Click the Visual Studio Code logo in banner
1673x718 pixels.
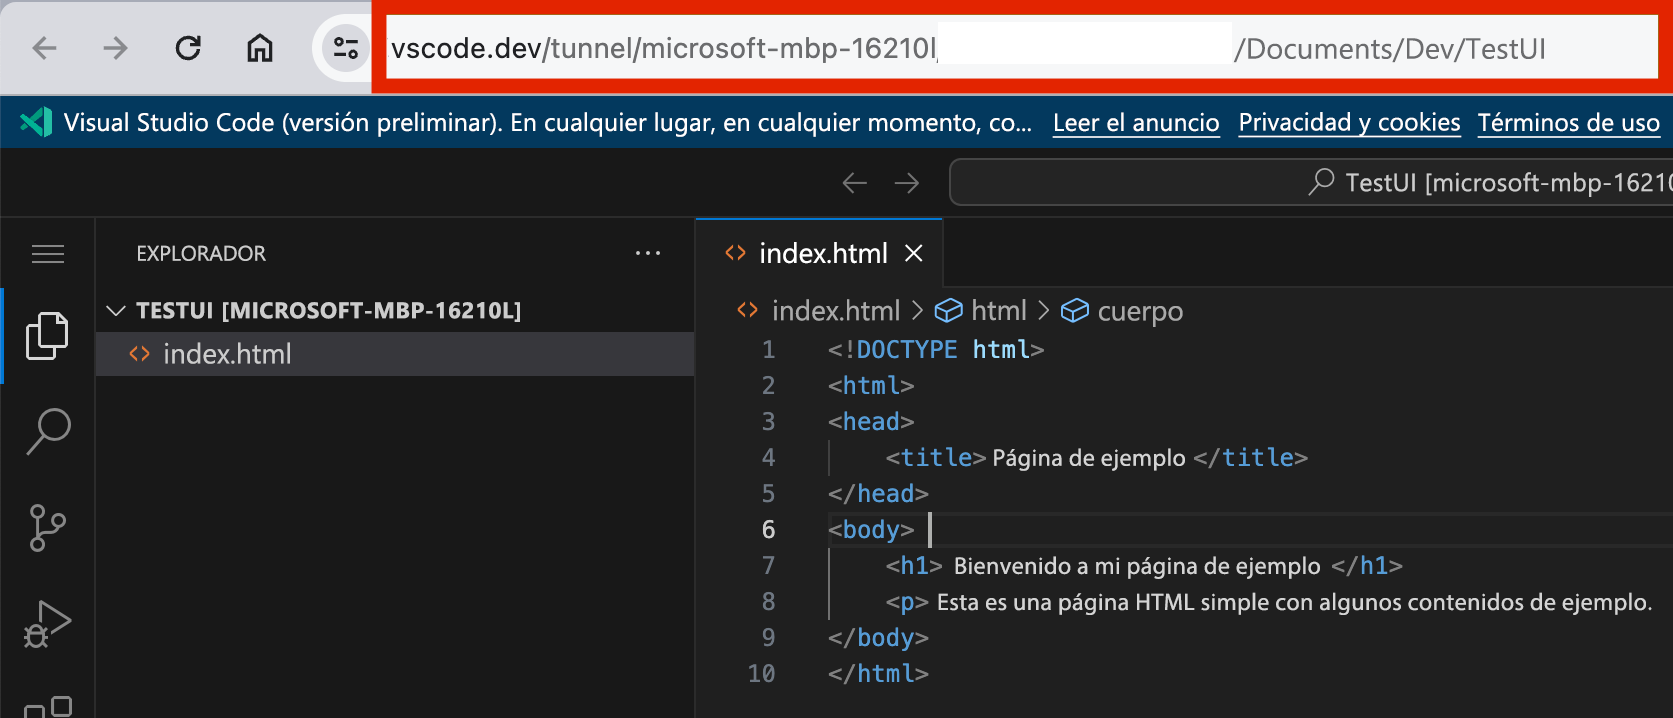coord(36,122)
